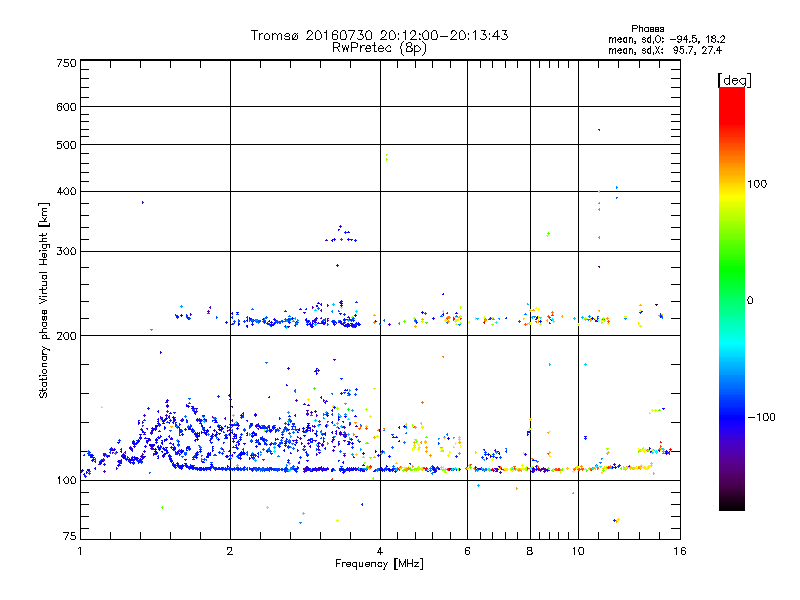Viewport: 800px width, 600px height.
Task: Click the y-axis tick label "600"
Action: tap(66, 107)
